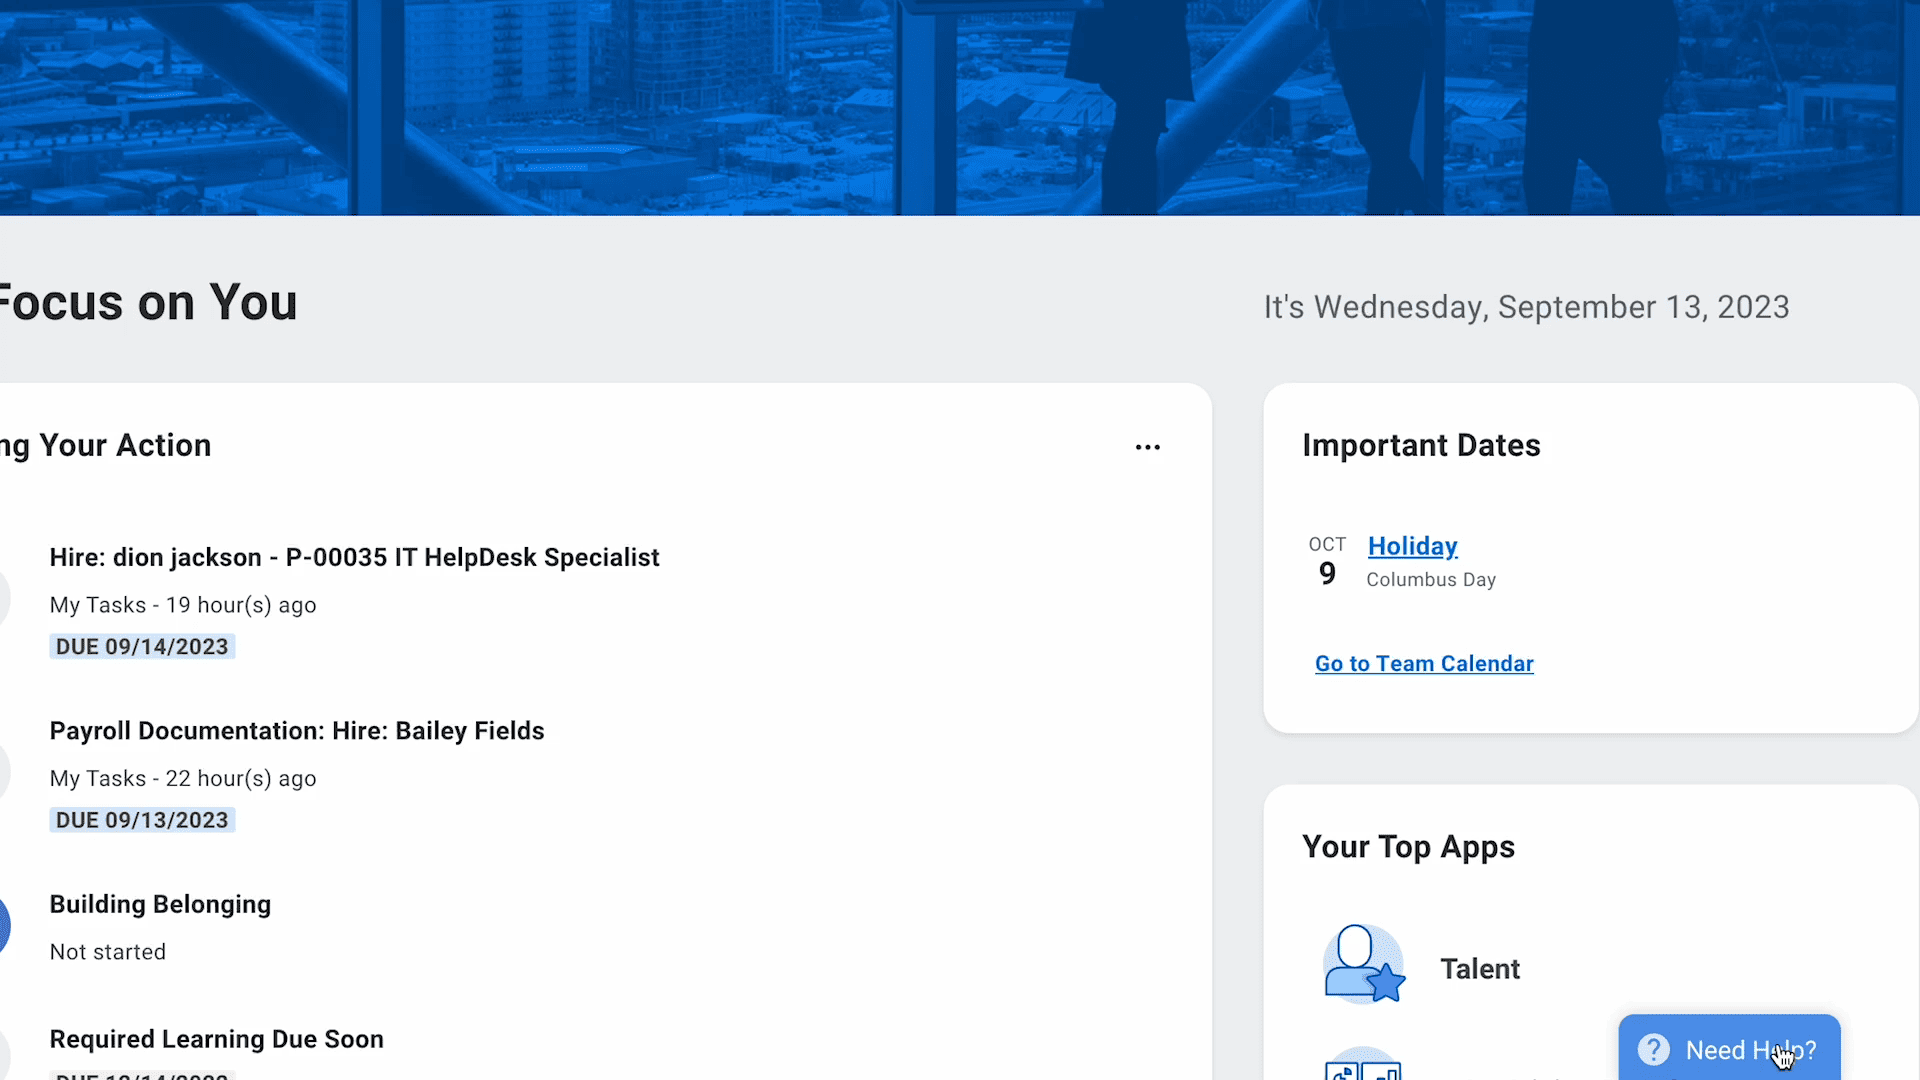Open the three-dot menu on action card

(1147, 447)
